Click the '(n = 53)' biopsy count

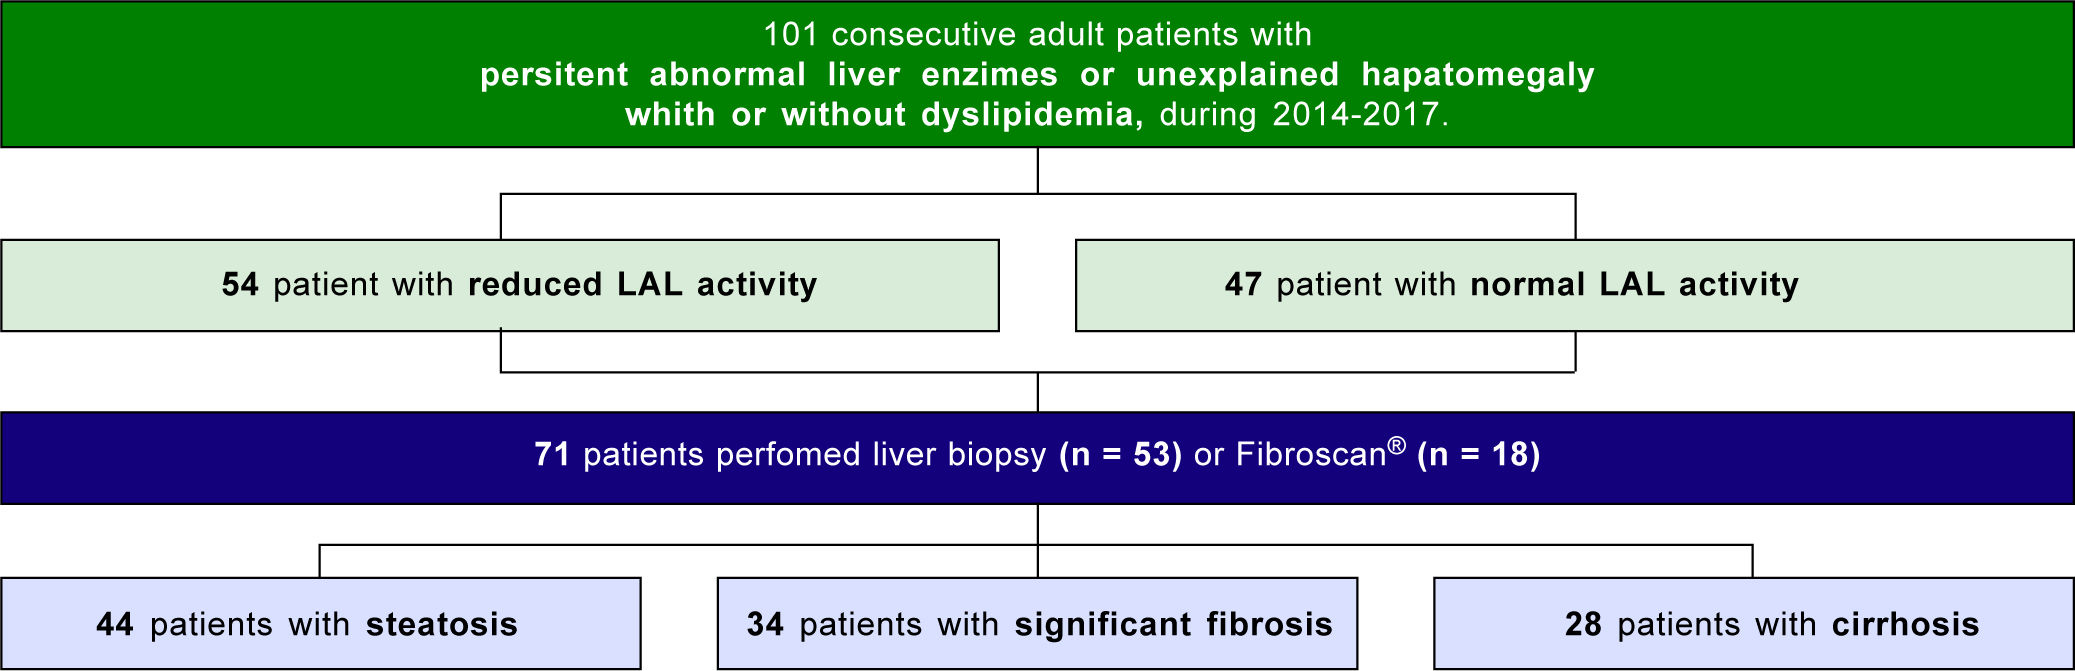click(x=1120, y=455)
